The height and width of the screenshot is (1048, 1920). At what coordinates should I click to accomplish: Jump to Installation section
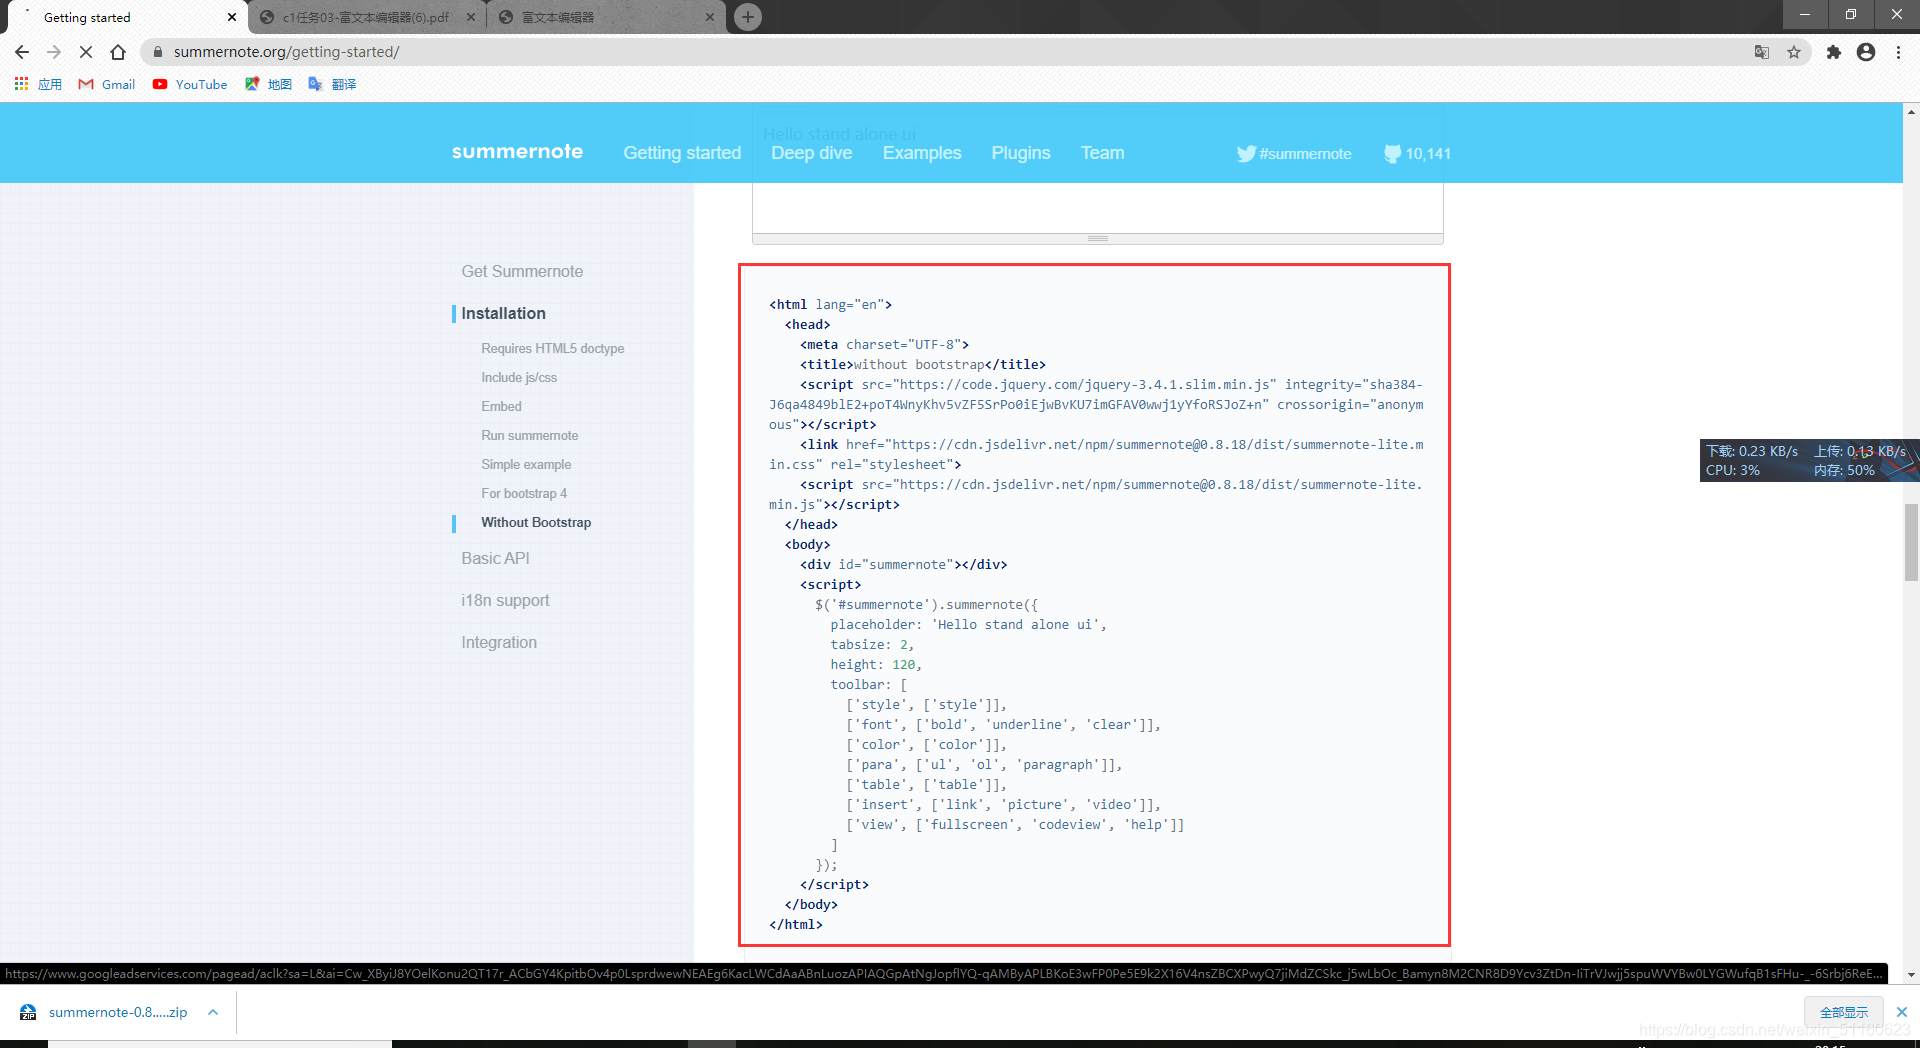(x=503, y=313)
